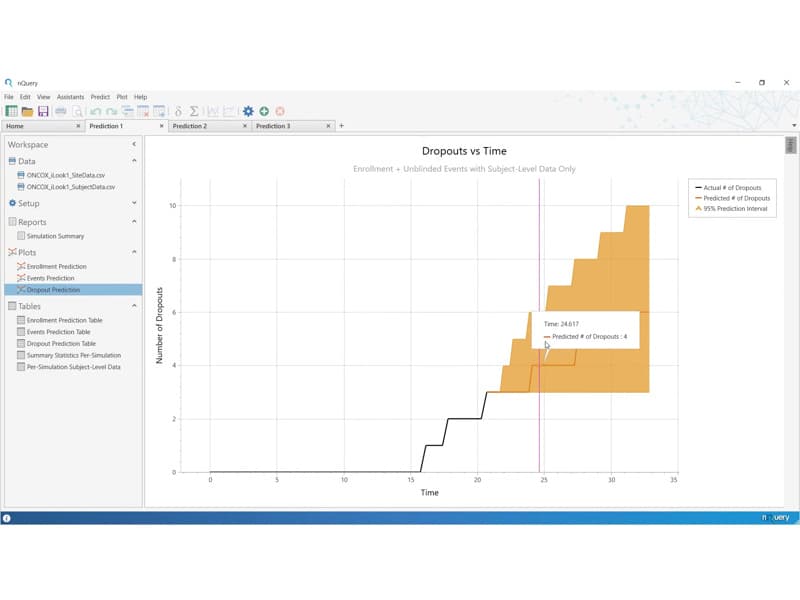Click the delta effect size toolbar icon

click(x=178, y=111)
